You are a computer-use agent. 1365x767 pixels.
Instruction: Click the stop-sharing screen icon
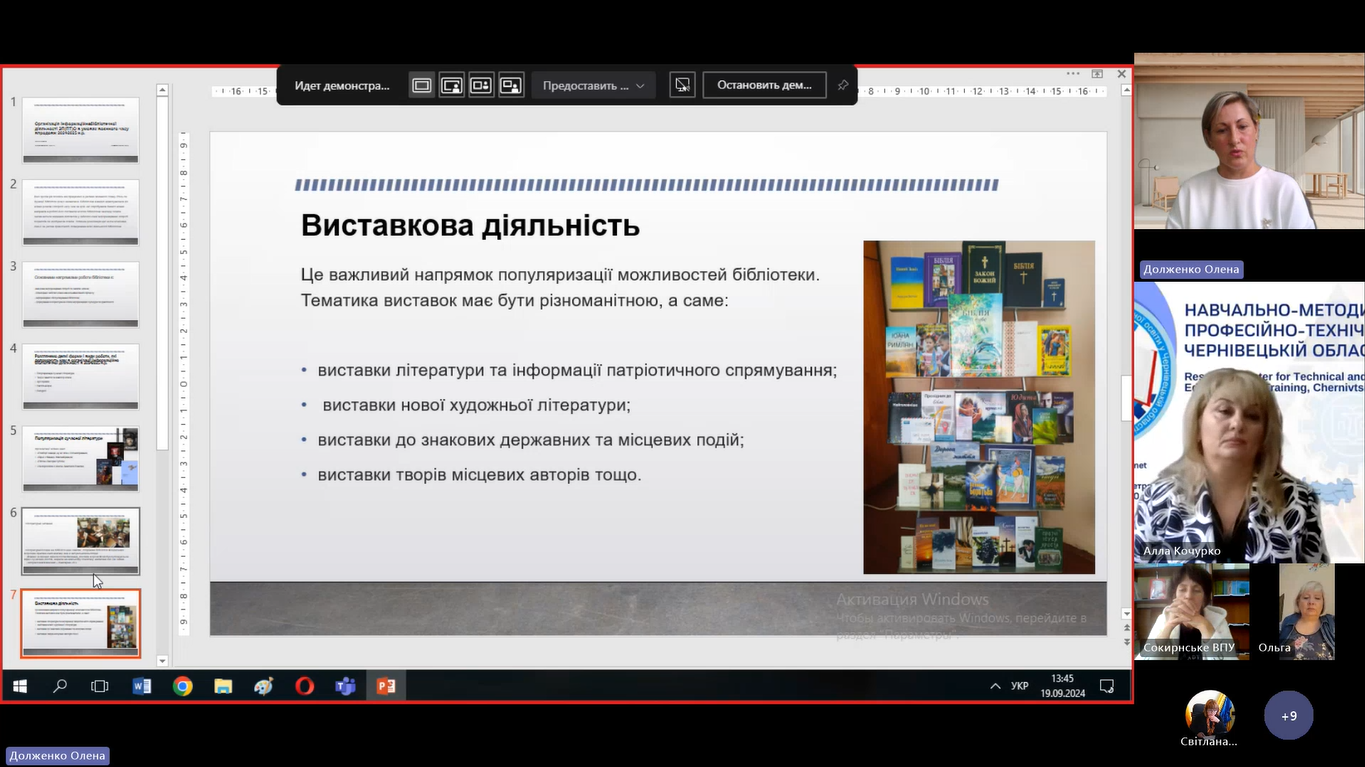click(682, 86)
